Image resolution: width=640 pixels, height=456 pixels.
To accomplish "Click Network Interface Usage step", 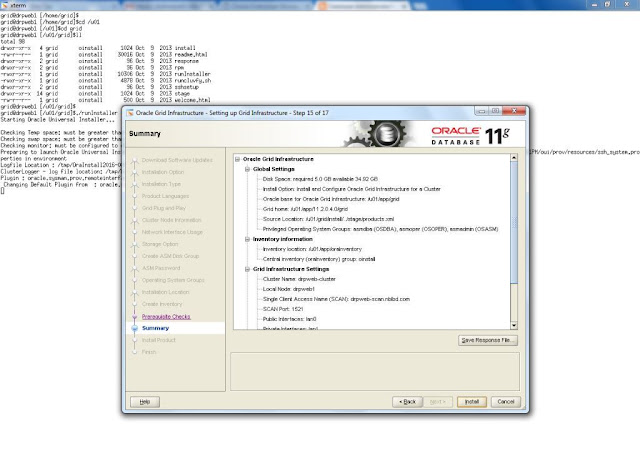I will coord(172,232).
